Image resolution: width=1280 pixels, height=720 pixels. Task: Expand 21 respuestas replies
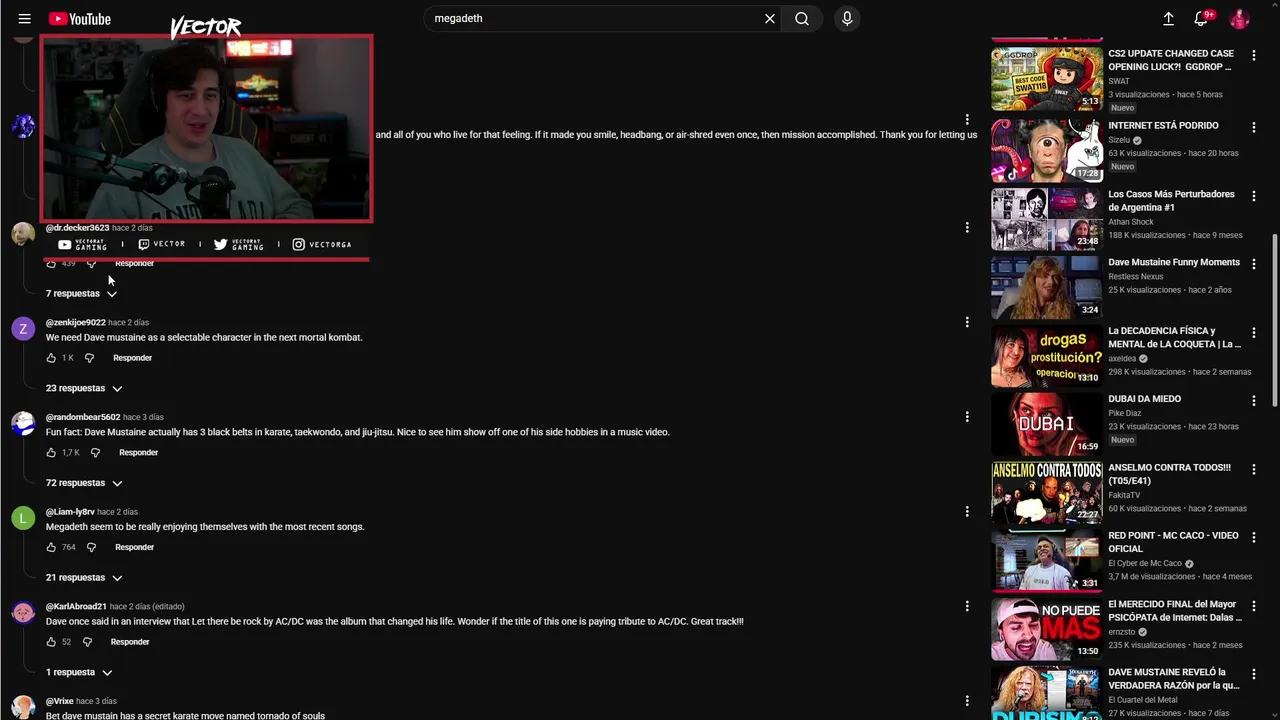(x=84, y=578)
